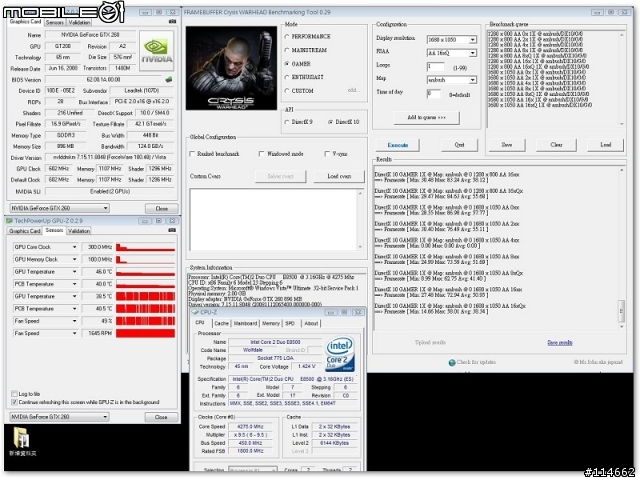Open the SPD tab in CPU-Z
The width and height of the screenshot is (640, 480).
click(x=290, y=323)
